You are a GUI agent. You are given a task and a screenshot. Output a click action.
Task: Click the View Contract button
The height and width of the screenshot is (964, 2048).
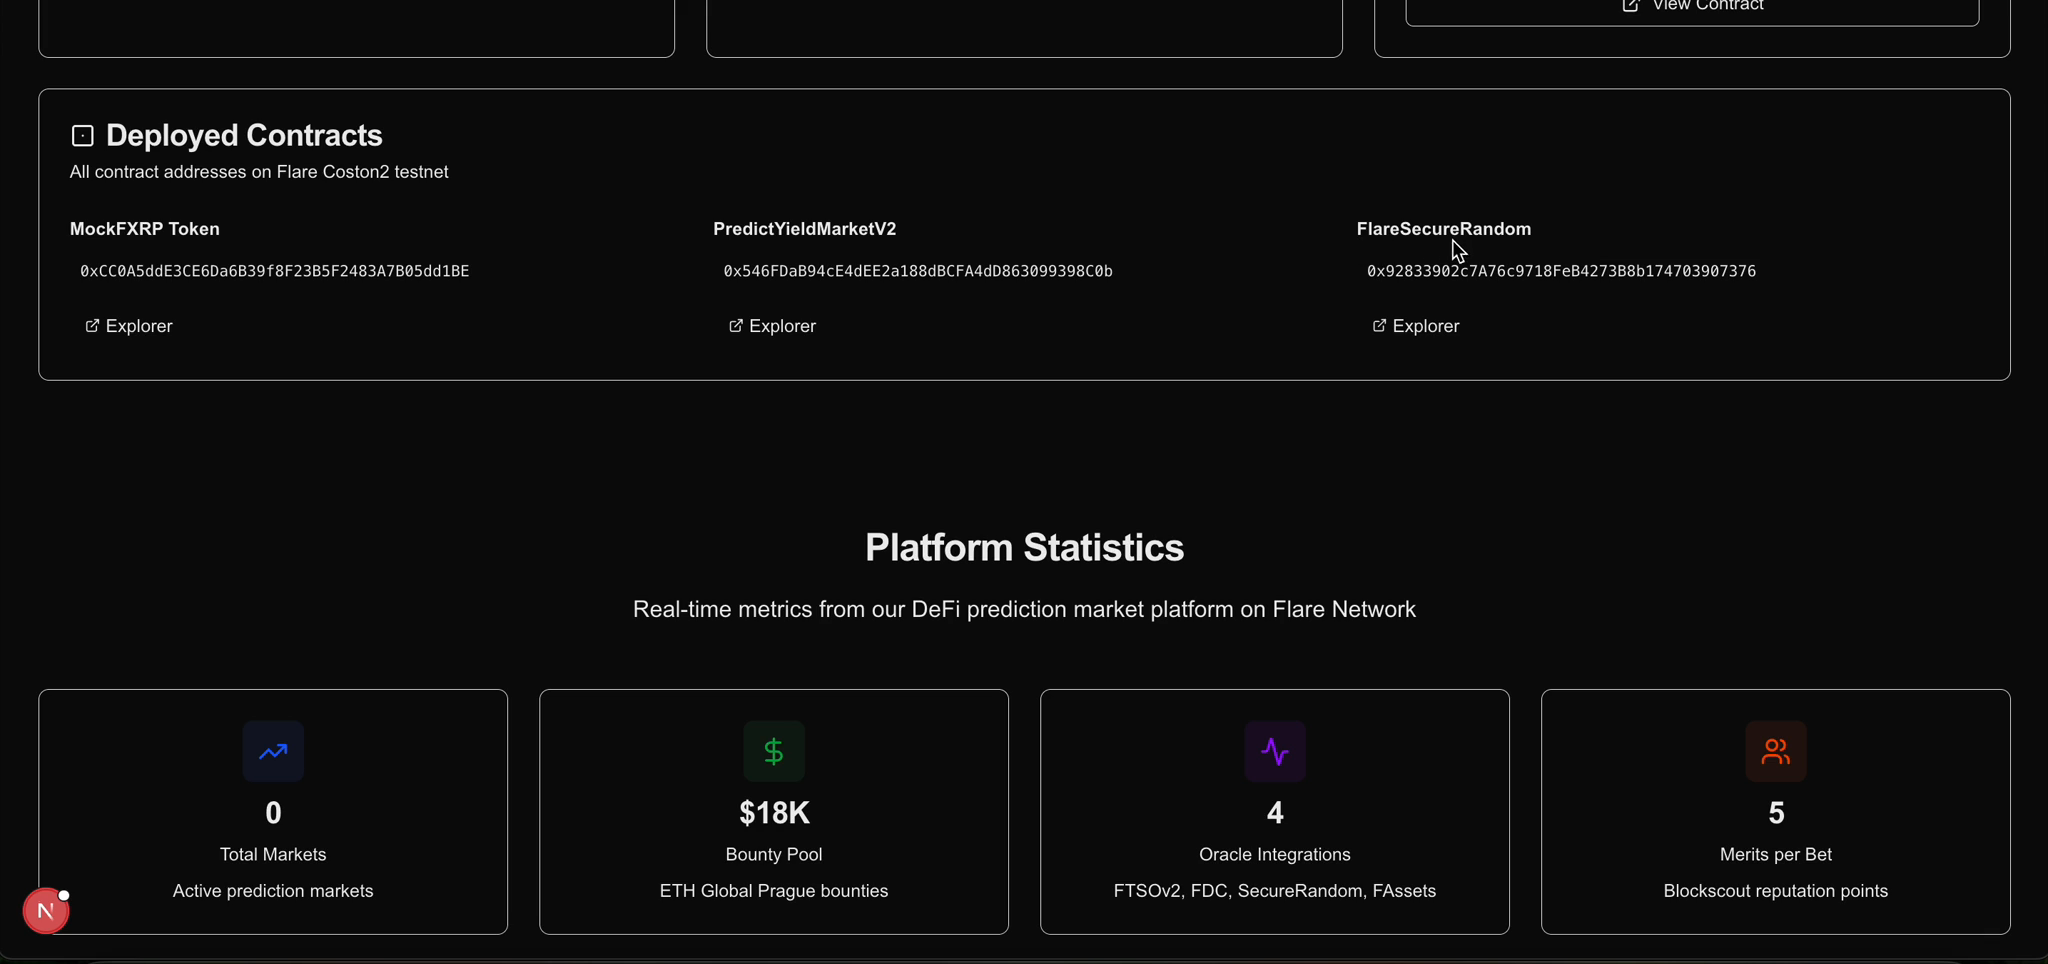(x=1692, y=8)
